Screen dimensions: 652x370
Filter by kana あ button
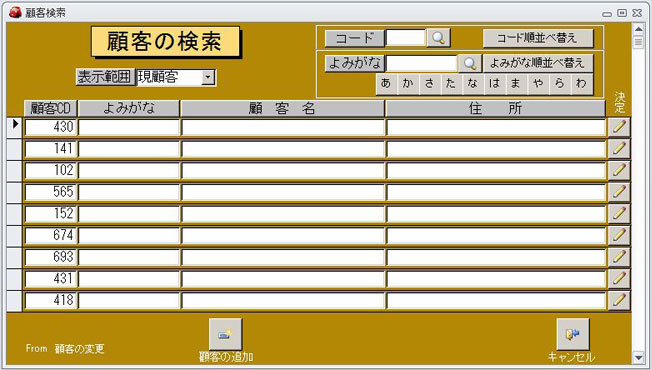click(x=386, y=84)
